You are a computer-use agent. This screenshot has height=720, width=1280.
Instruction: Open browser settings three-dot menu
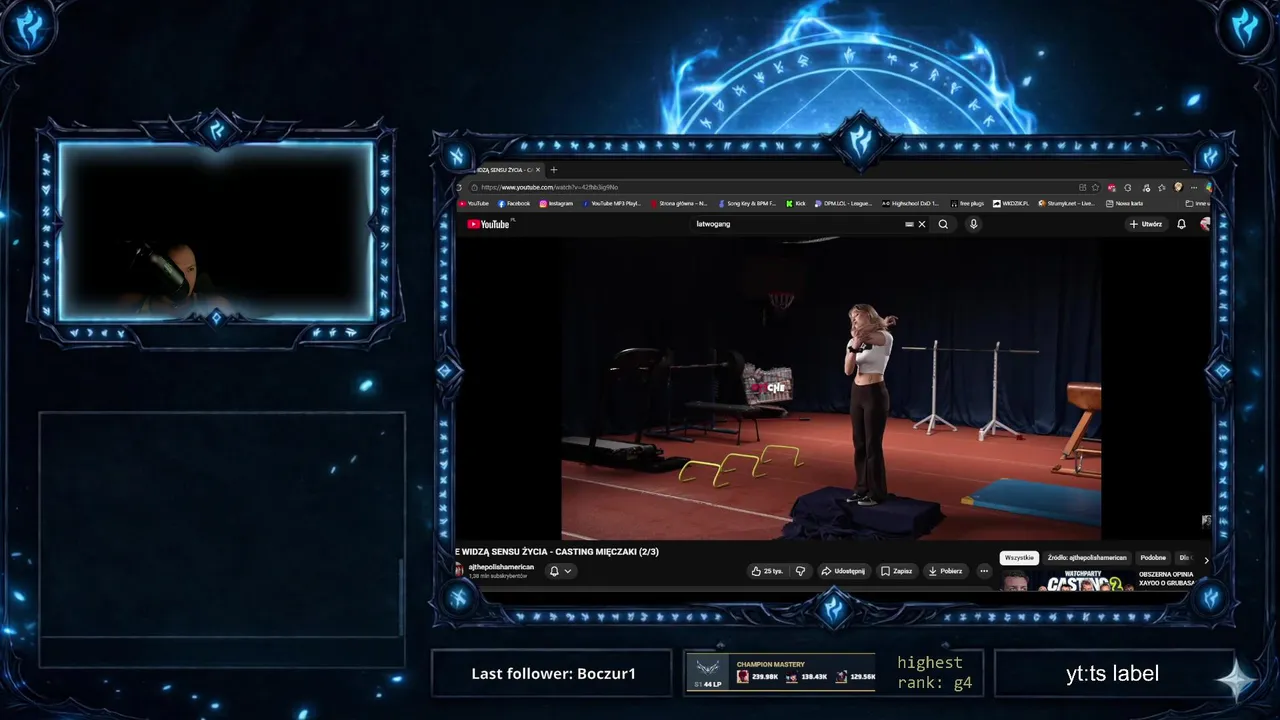pos(1193,187)
